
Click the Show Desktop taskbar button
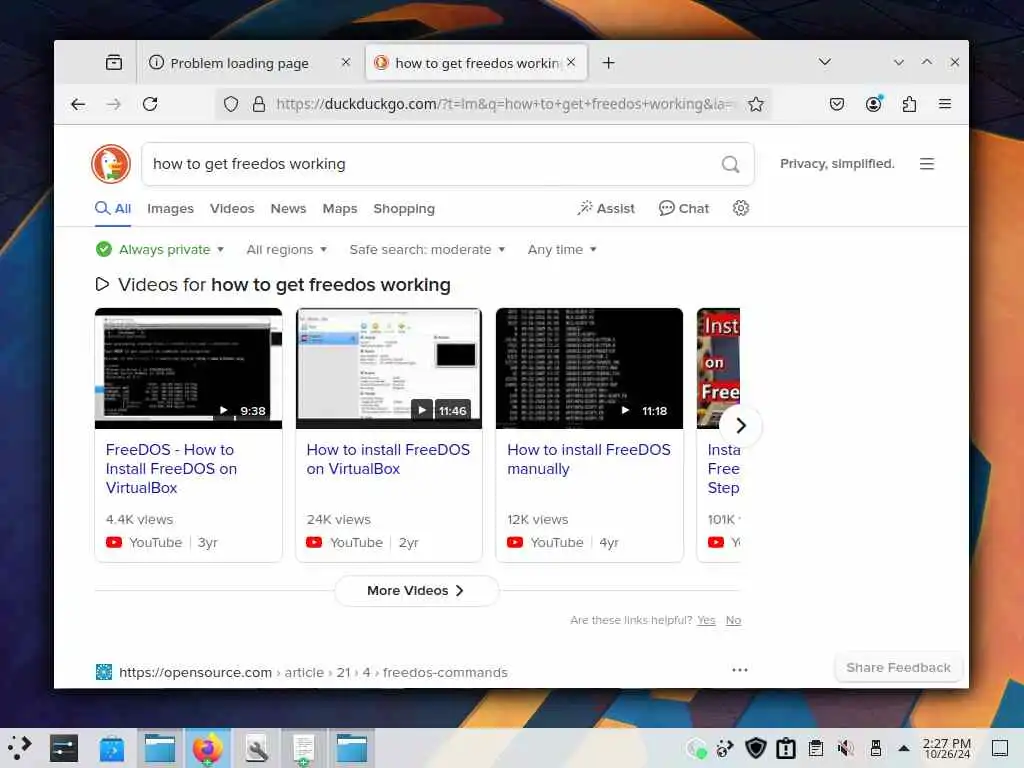coord(1000,748)
